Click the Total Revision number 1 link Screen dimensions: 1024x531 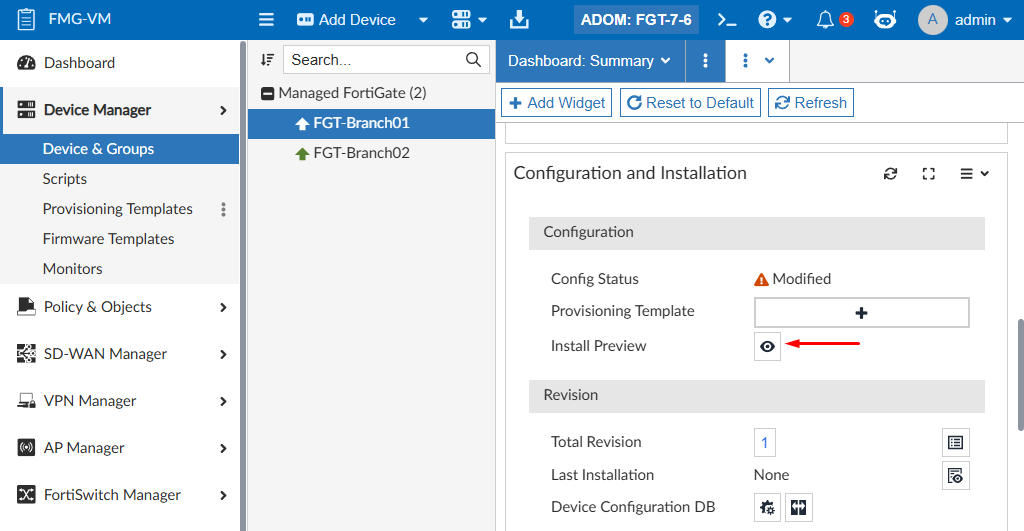pos(764,443)
